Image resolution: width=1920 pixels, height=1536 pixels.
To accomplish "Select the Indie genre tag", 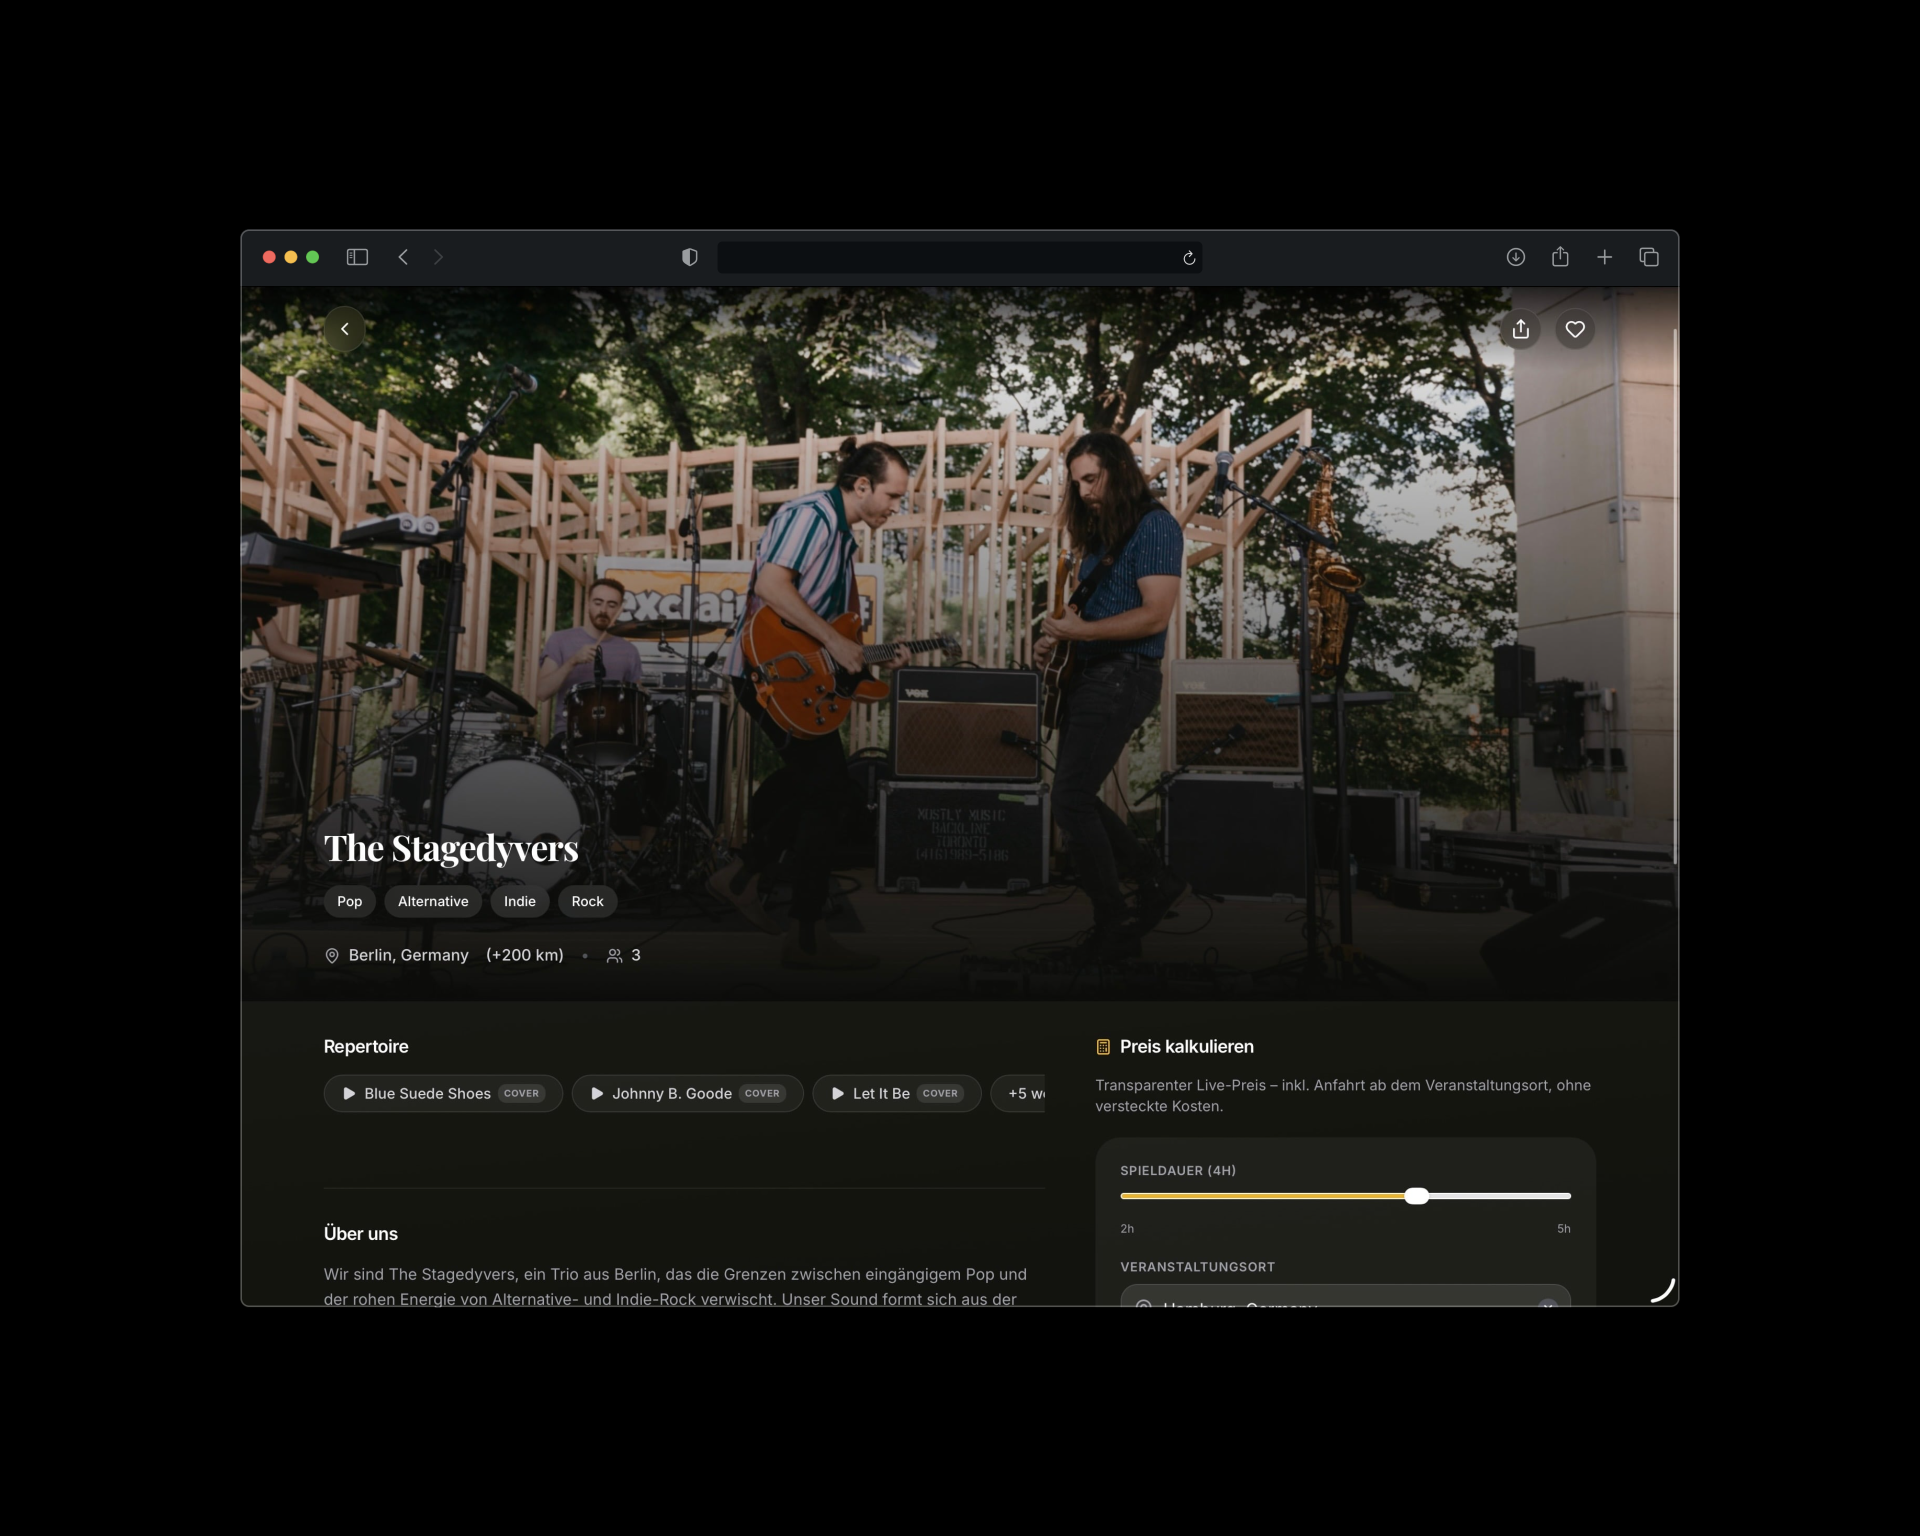I will 520,901.
